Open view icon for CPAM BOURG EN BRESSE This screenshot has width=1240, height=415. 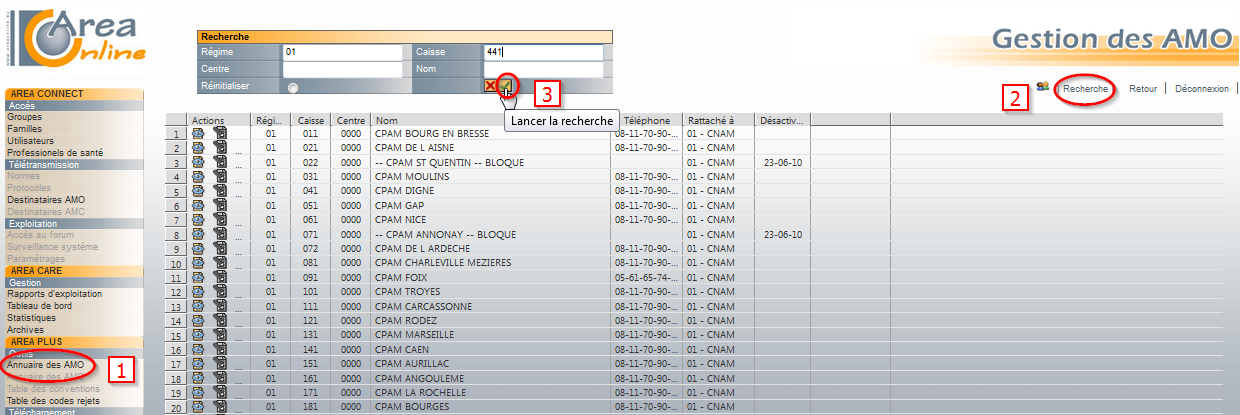pos(198,133)
